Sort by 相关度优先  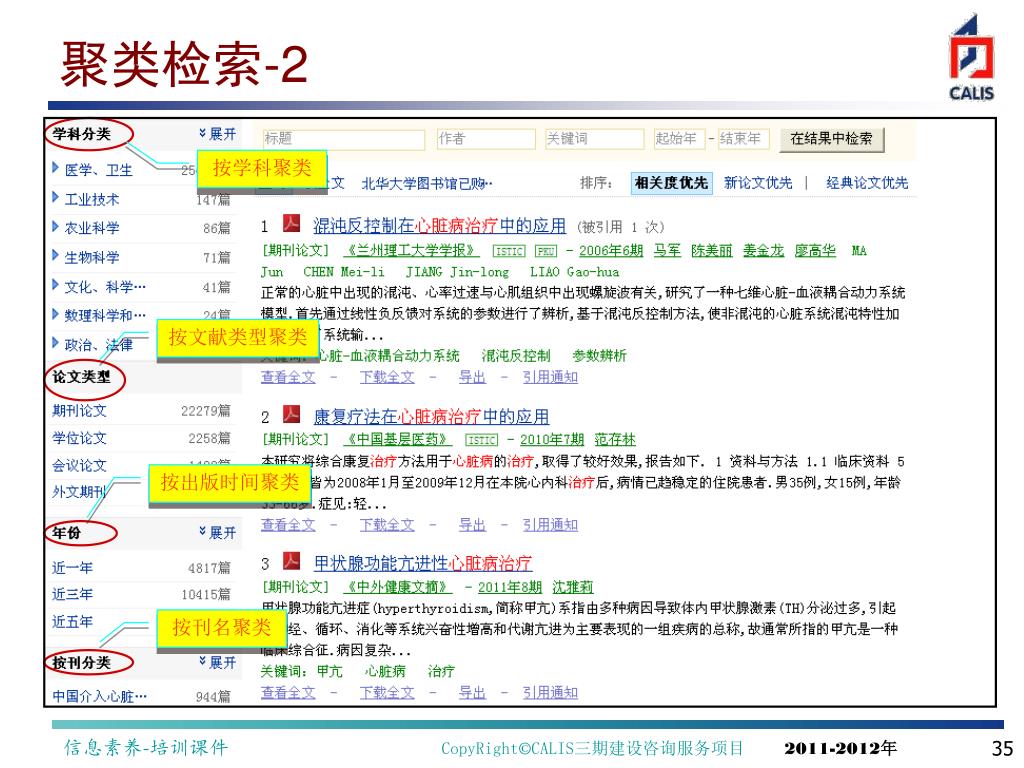[x=671, y=183]
